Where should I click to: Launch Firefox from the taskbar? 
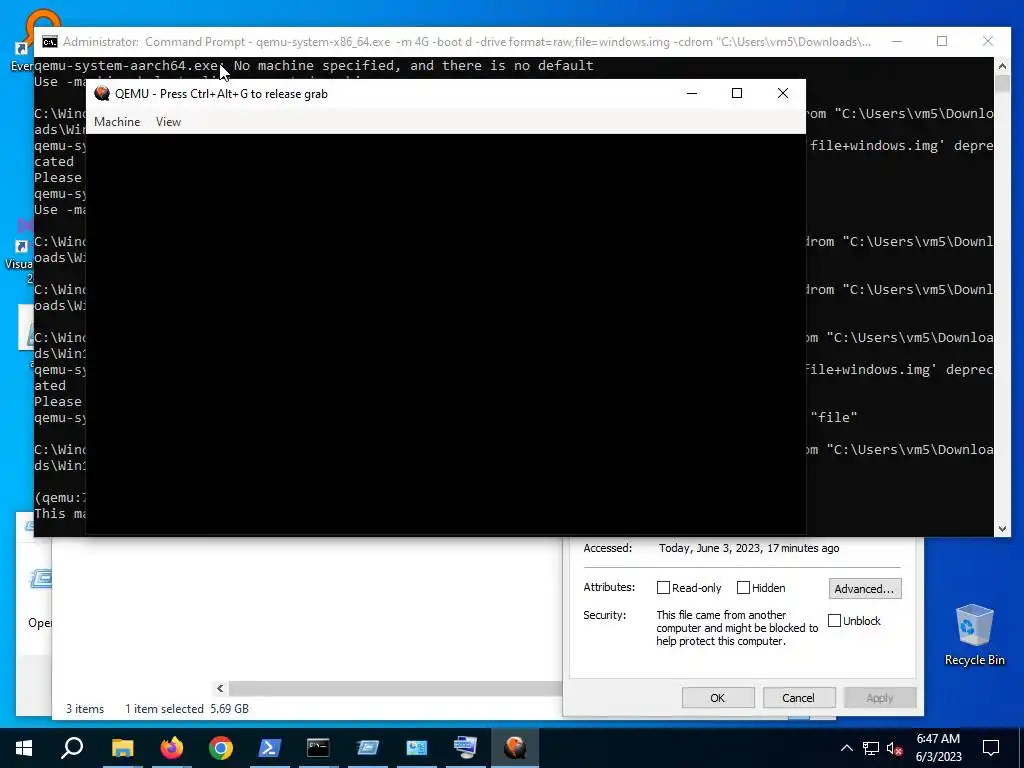point(172,748)
